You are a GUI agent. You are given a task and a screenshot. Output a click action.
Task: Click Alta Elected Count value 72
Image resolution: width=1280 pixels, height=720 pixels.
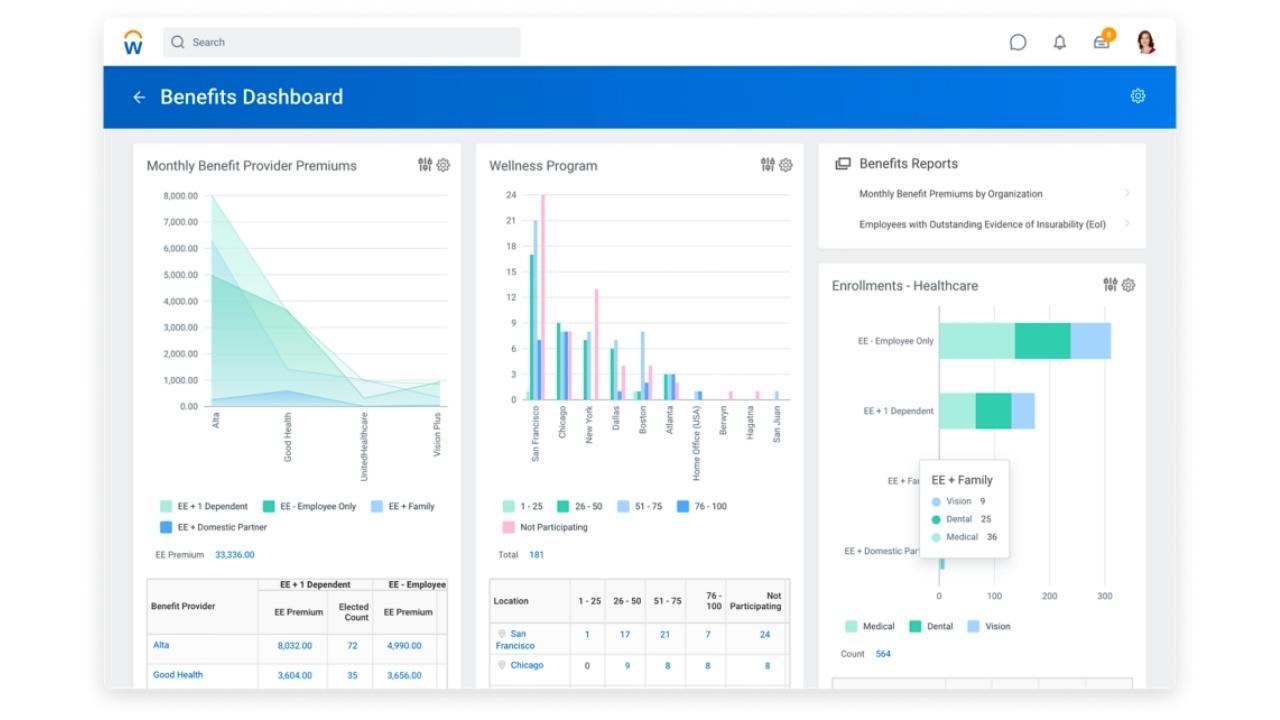click(x=352, y=646)
